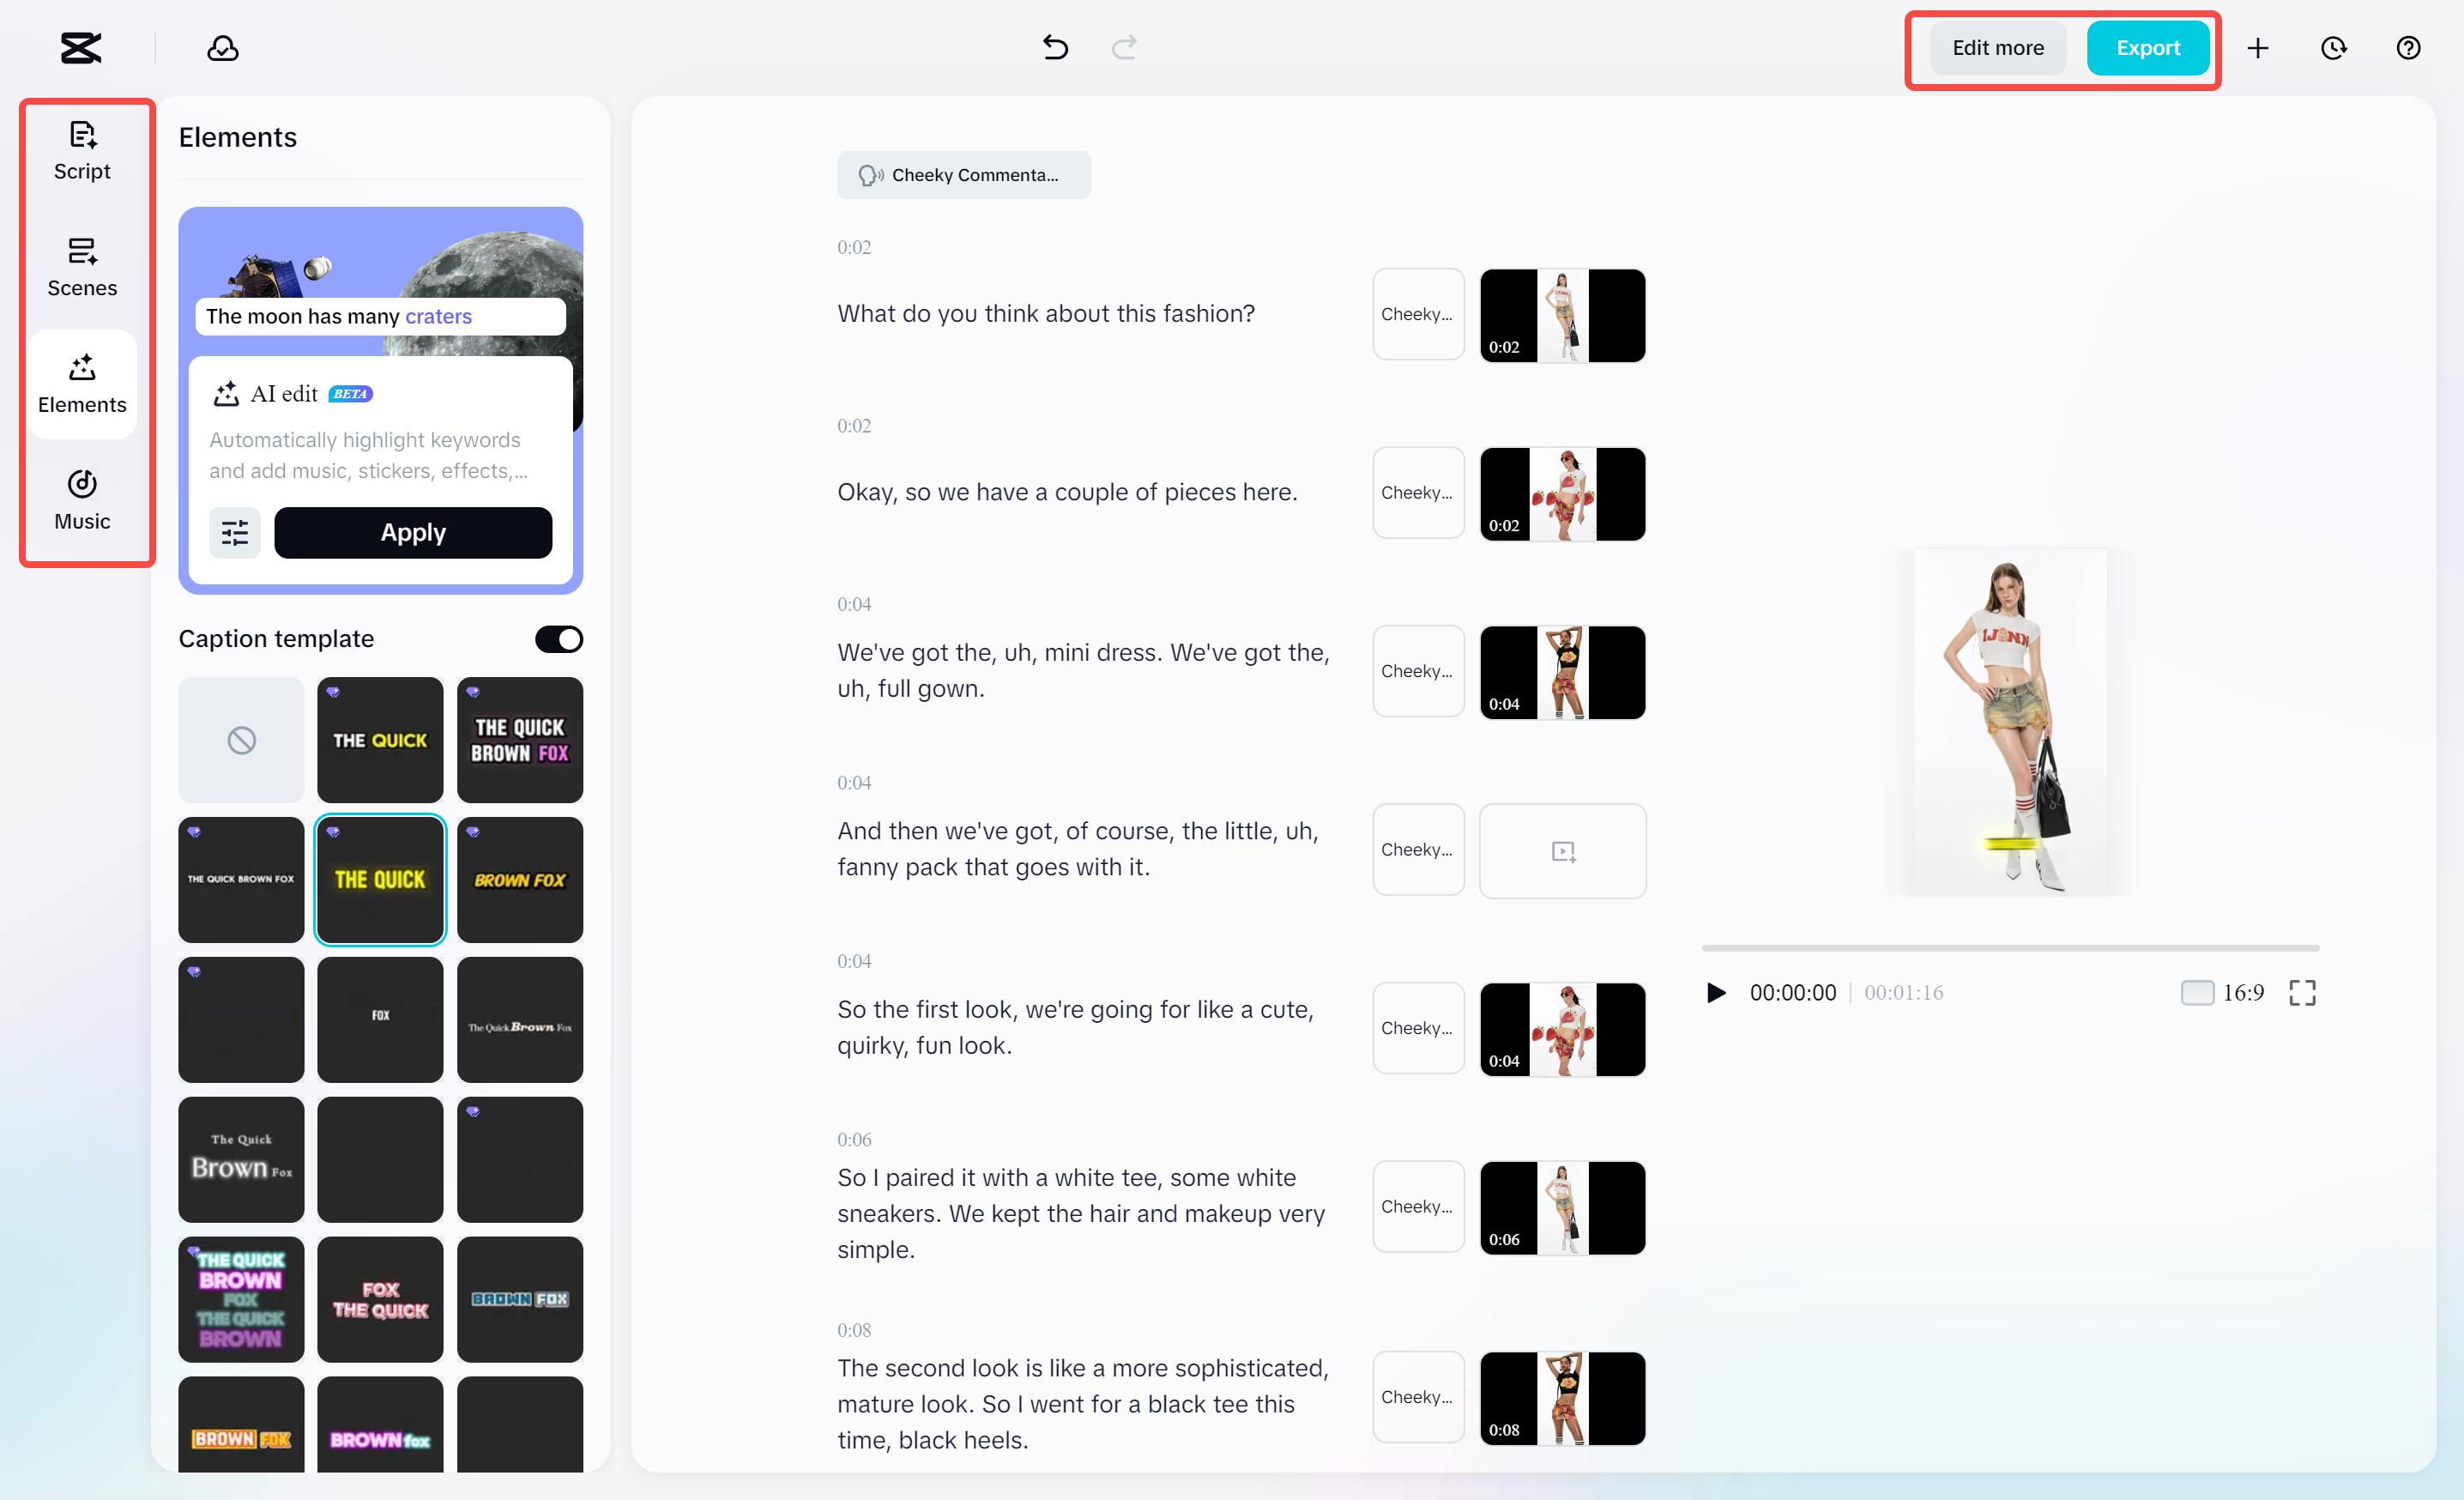The image size is (2464, 1500).
Task: Open AI edit settings sliders icon
Action: coord(235,532)
